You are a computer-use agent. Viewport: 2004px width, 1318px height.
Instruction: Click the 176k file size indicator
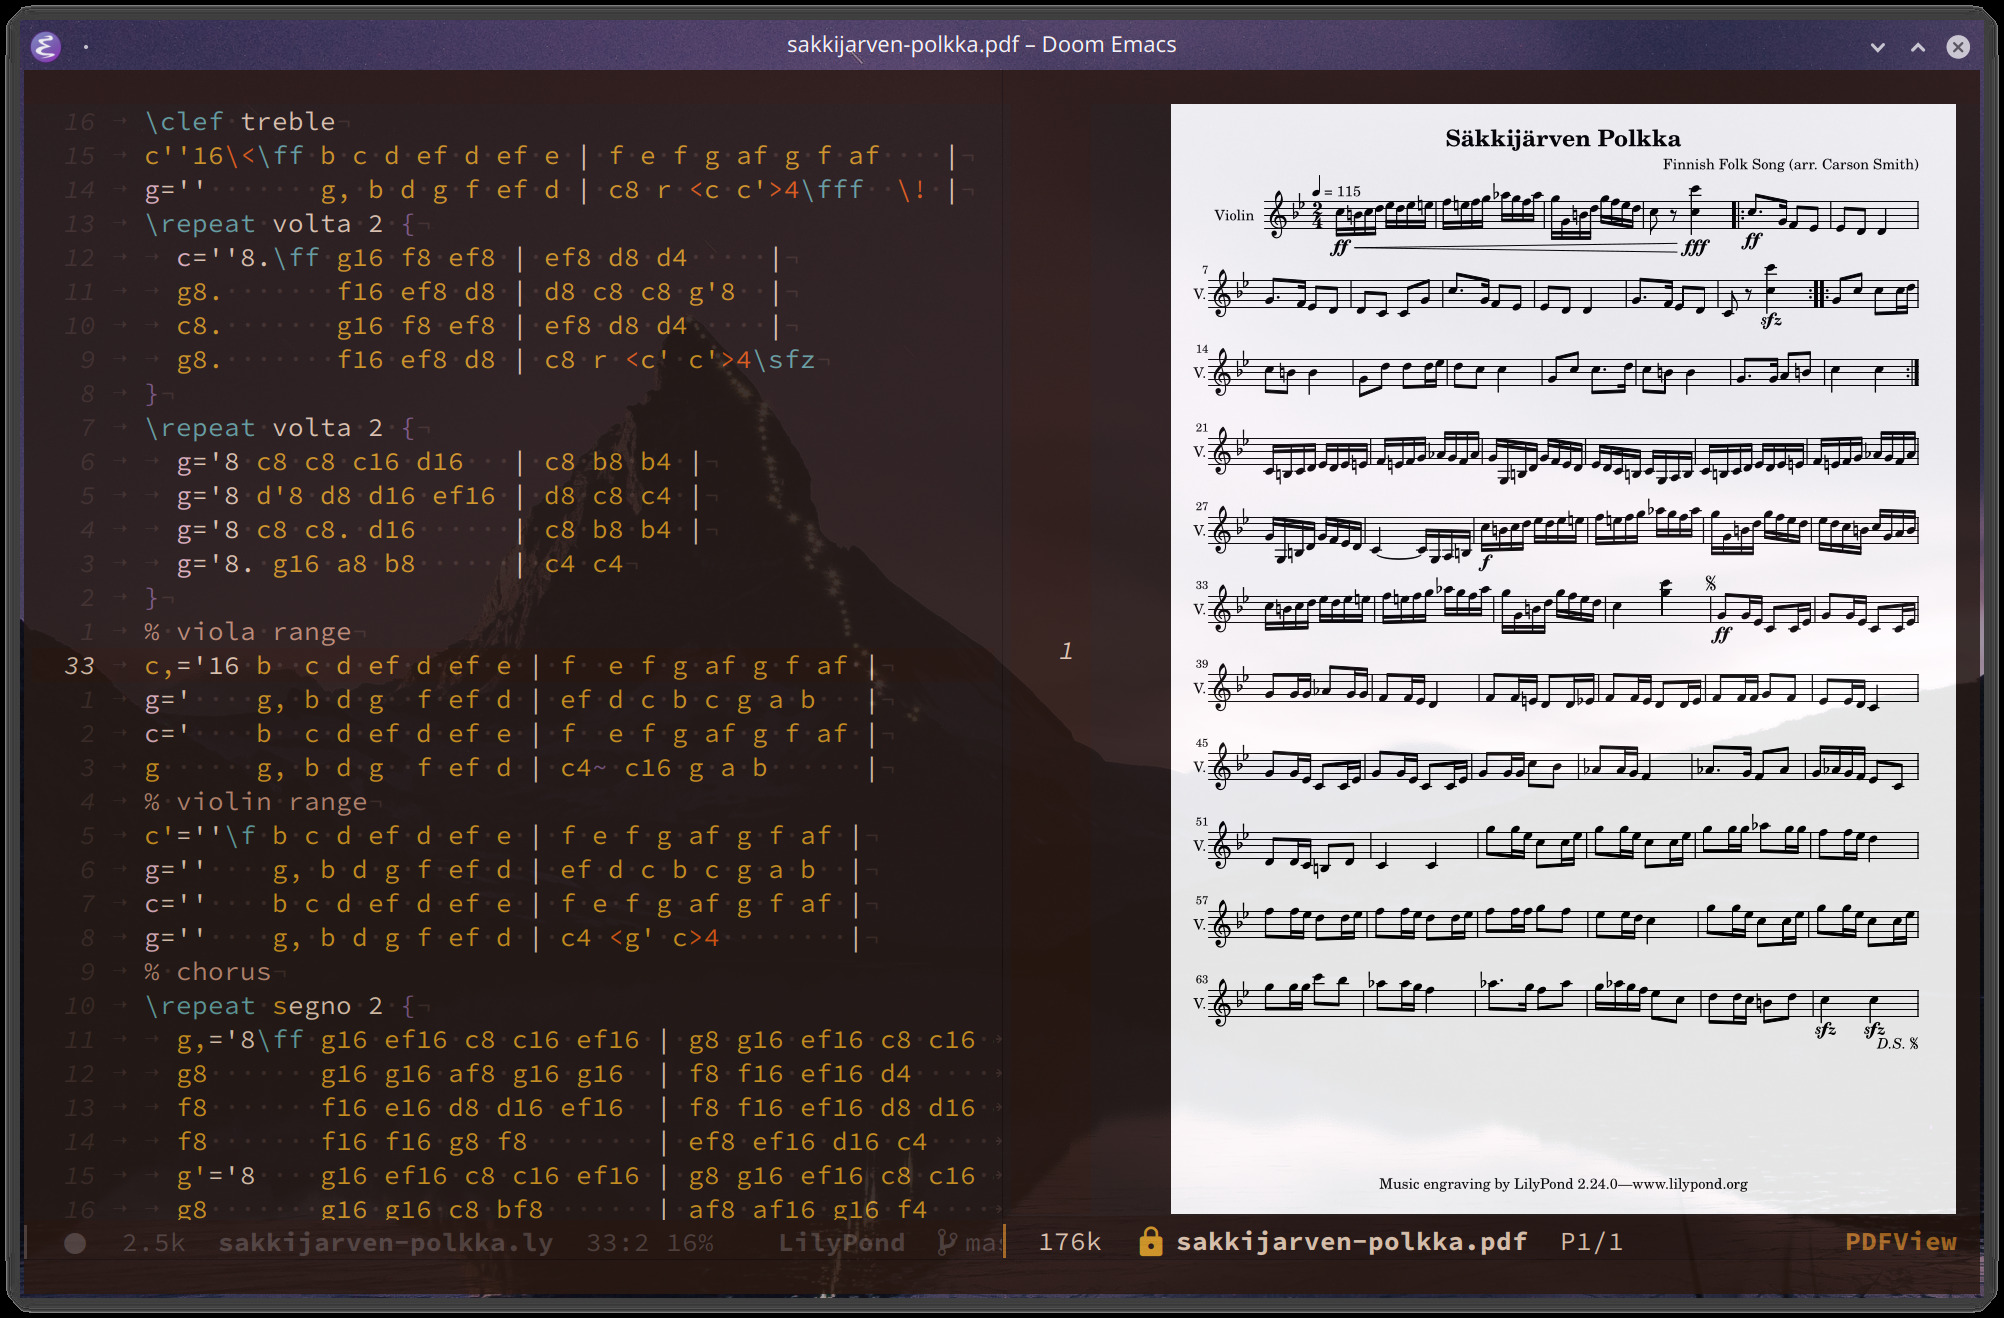[x=1069, y=1242]
